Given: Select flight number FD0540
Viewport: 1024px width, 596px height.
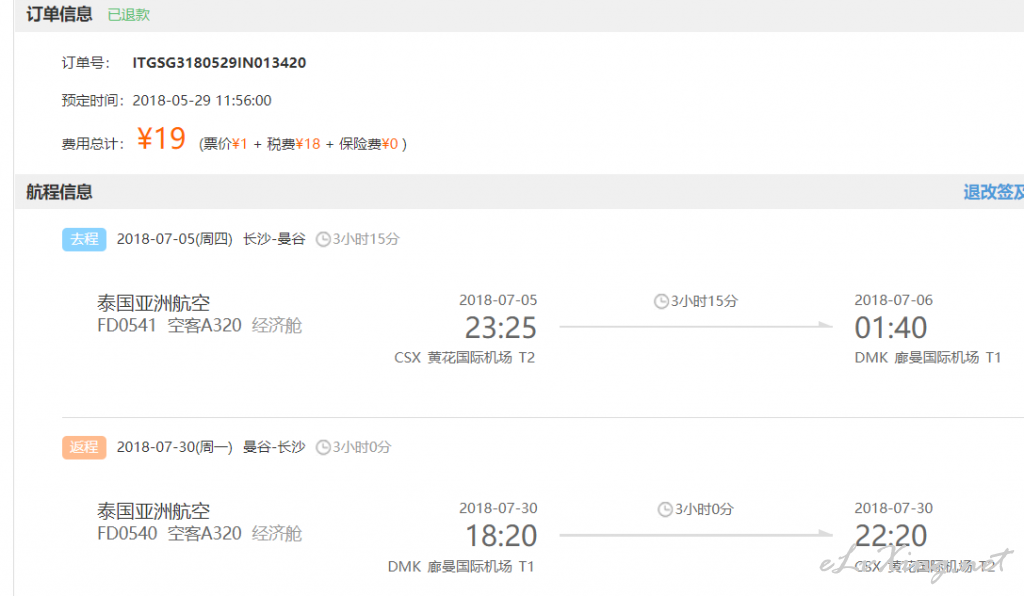Looking at the screenshot, I should click(127, 533).
